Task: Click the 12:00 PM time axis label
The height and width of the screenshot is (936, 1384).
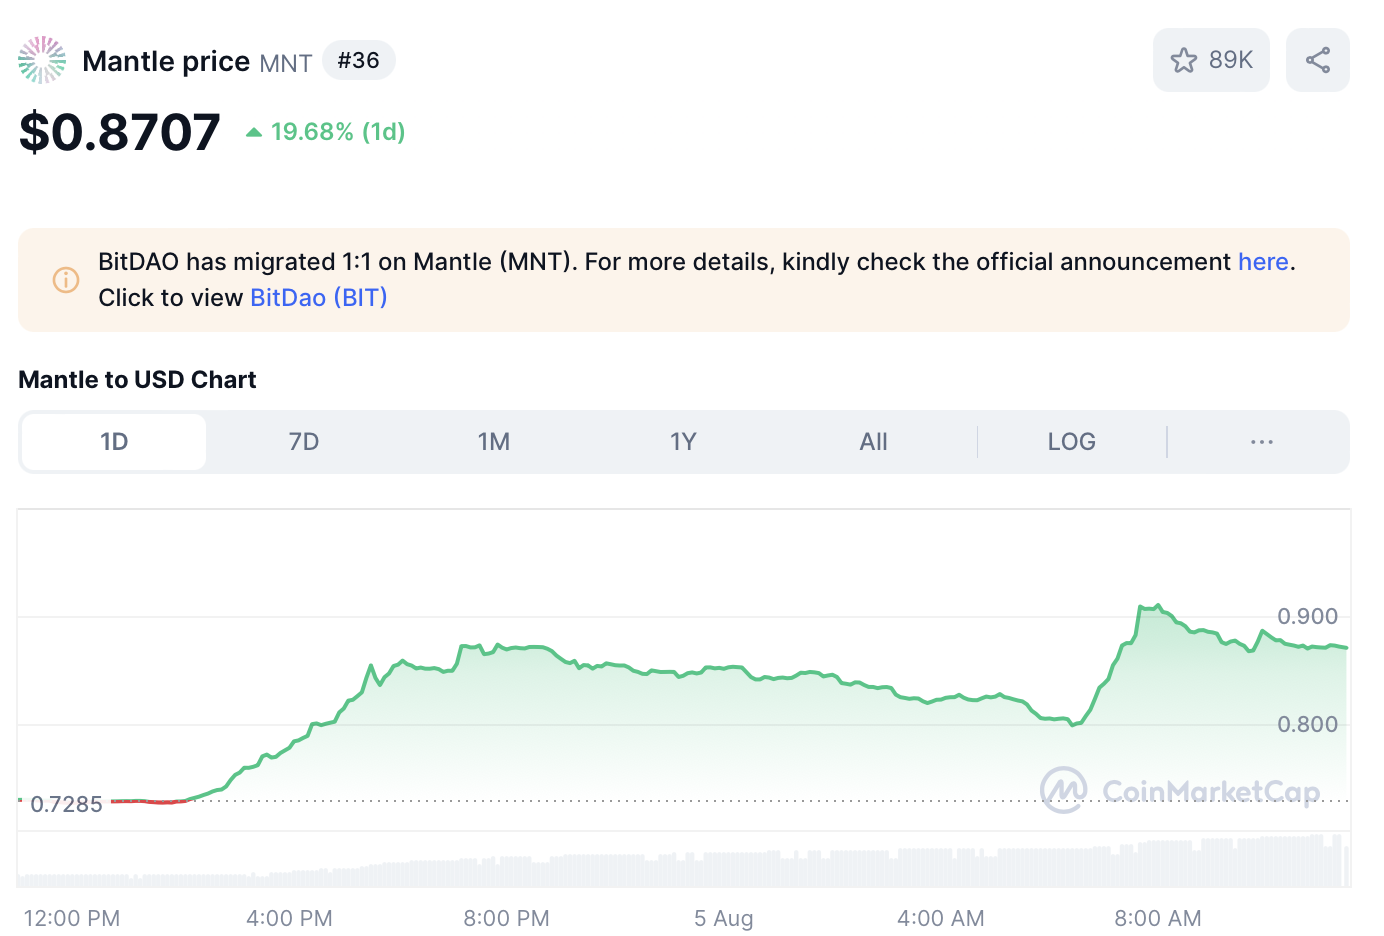Action: point(72,918)
